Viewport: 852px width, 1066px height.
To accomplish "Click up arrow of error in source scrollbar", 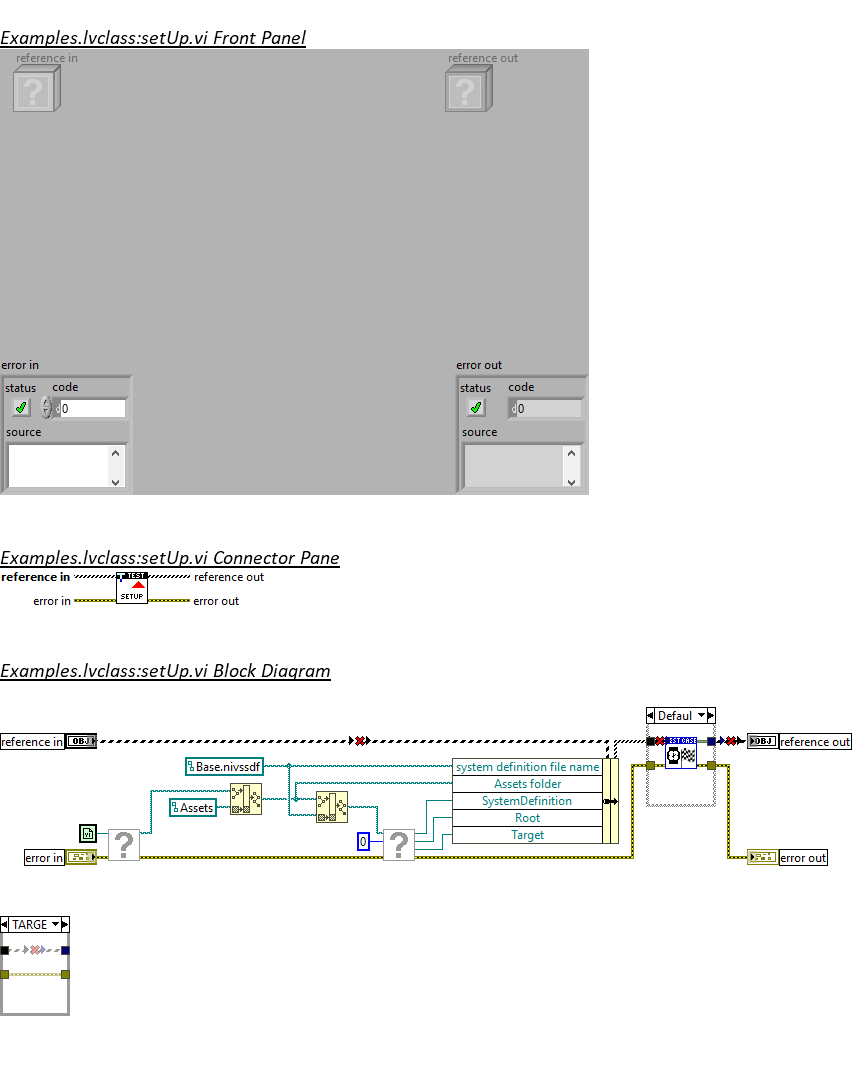I will [x=116, y=453].
